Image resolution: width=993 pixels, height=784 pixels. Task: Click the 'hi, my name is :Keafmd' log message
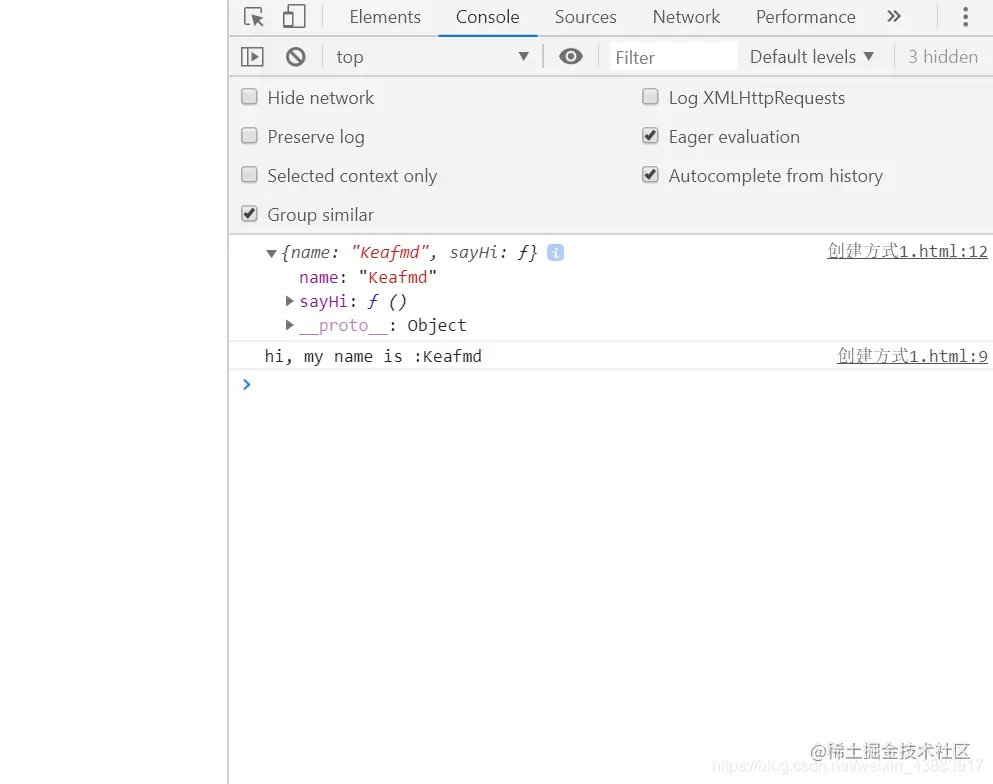pos(373,357)
